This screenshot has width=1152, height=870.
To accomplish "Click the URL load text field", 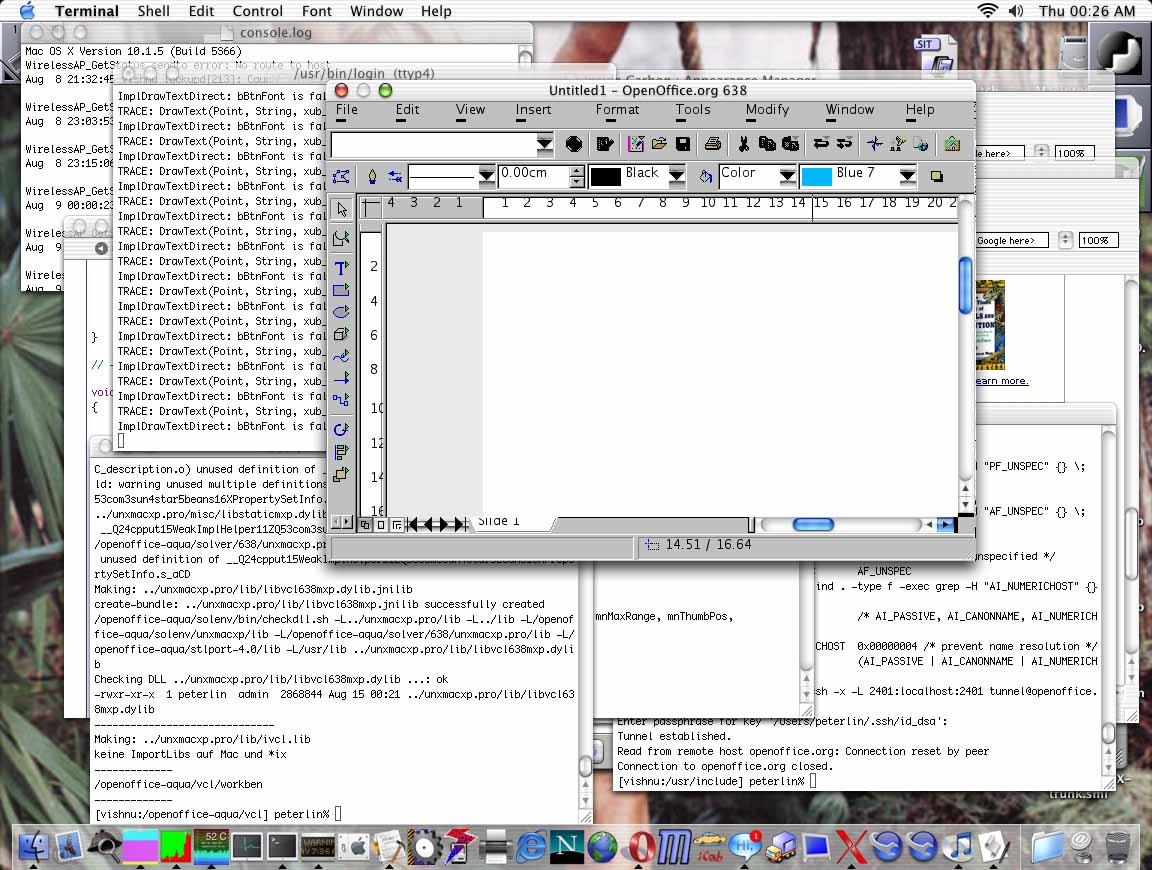I will coord(434,144).
